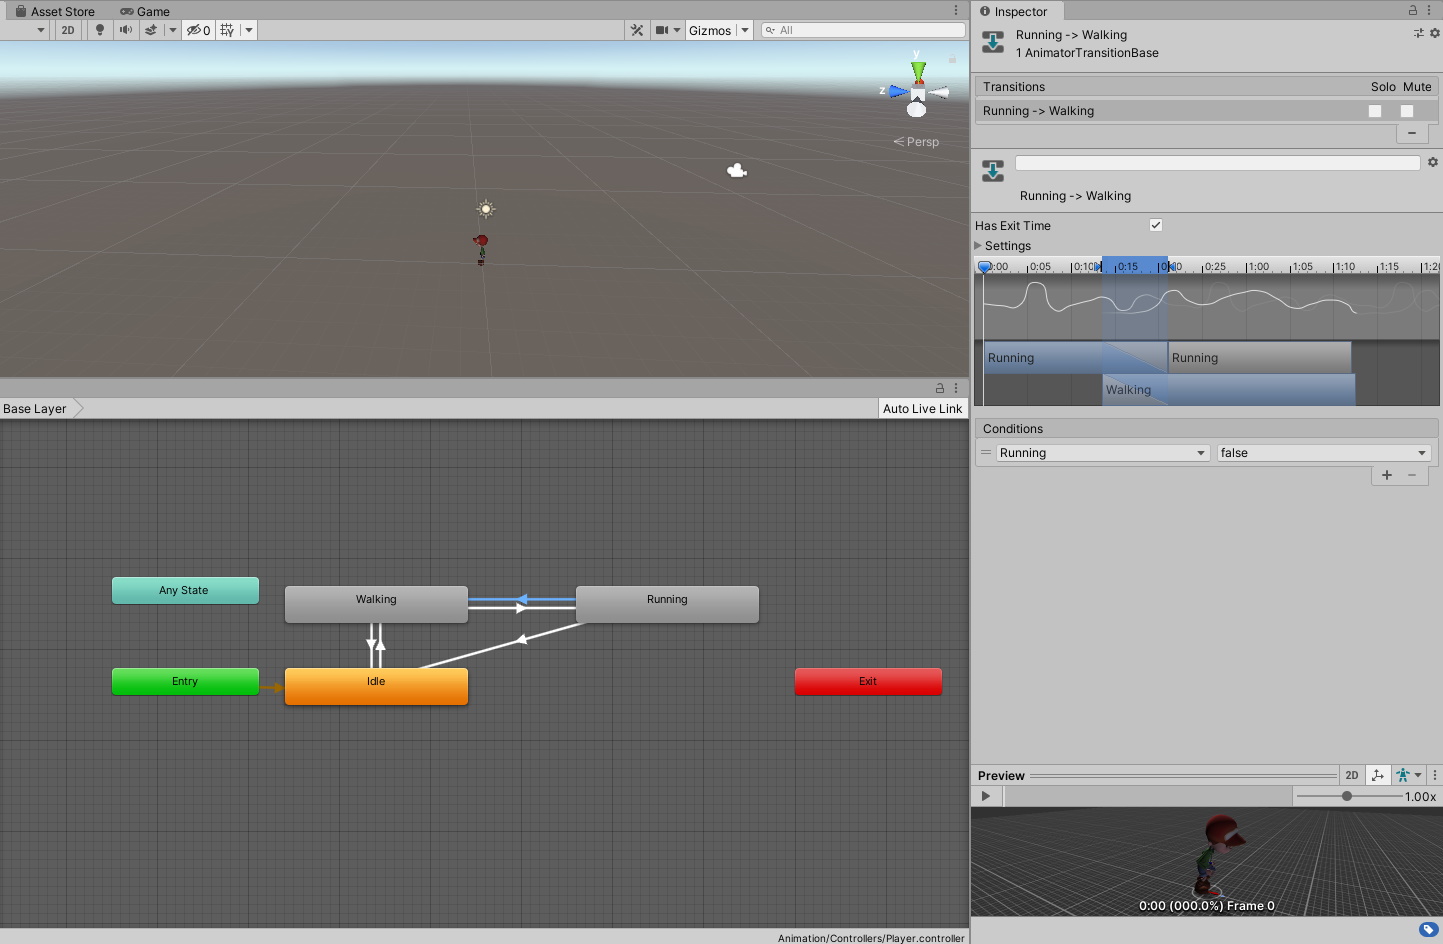The image size is (1443, 944).
Task: Click the axis-move preview icon in Preview panel
Action: pyautogui.click(x=1378, y=775)
